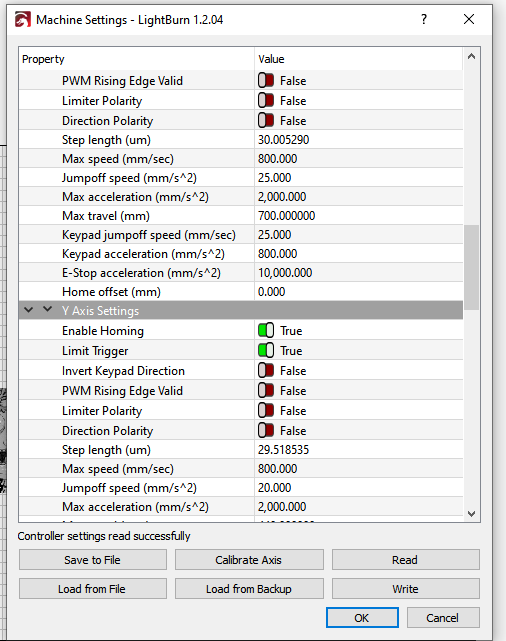Toggle Y axis Enable Homing switch
The image size is (506, 641).
tap(266, 330)
